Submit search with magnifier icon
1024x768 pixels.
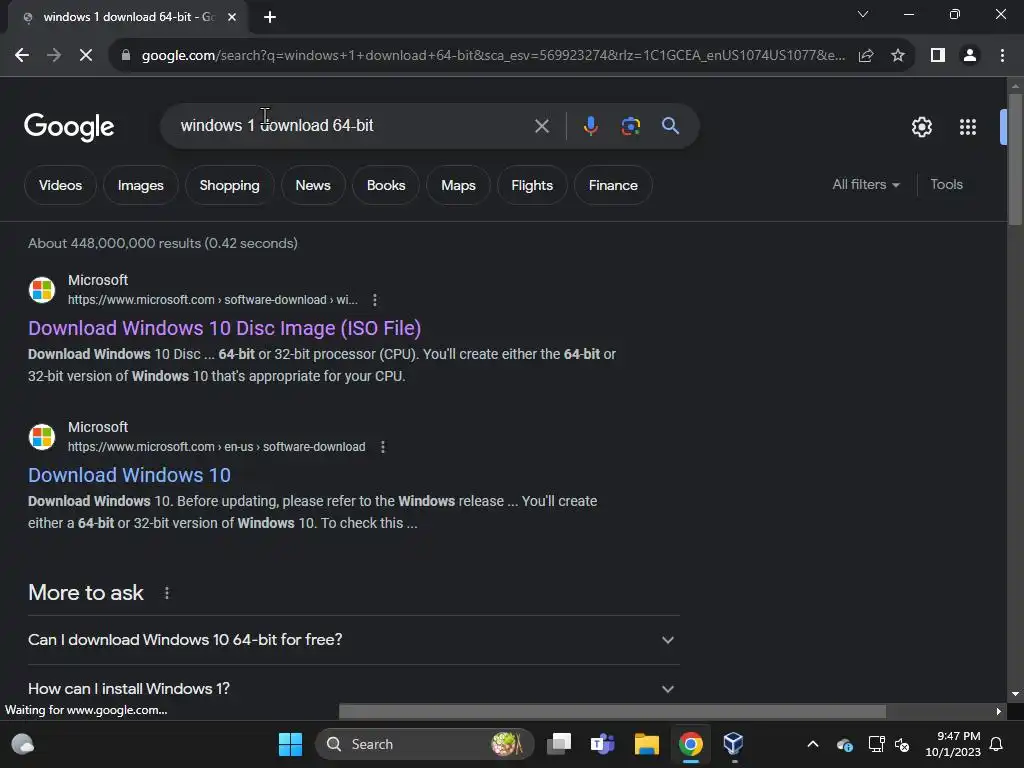pyautogui.click(x=671, y=126)
